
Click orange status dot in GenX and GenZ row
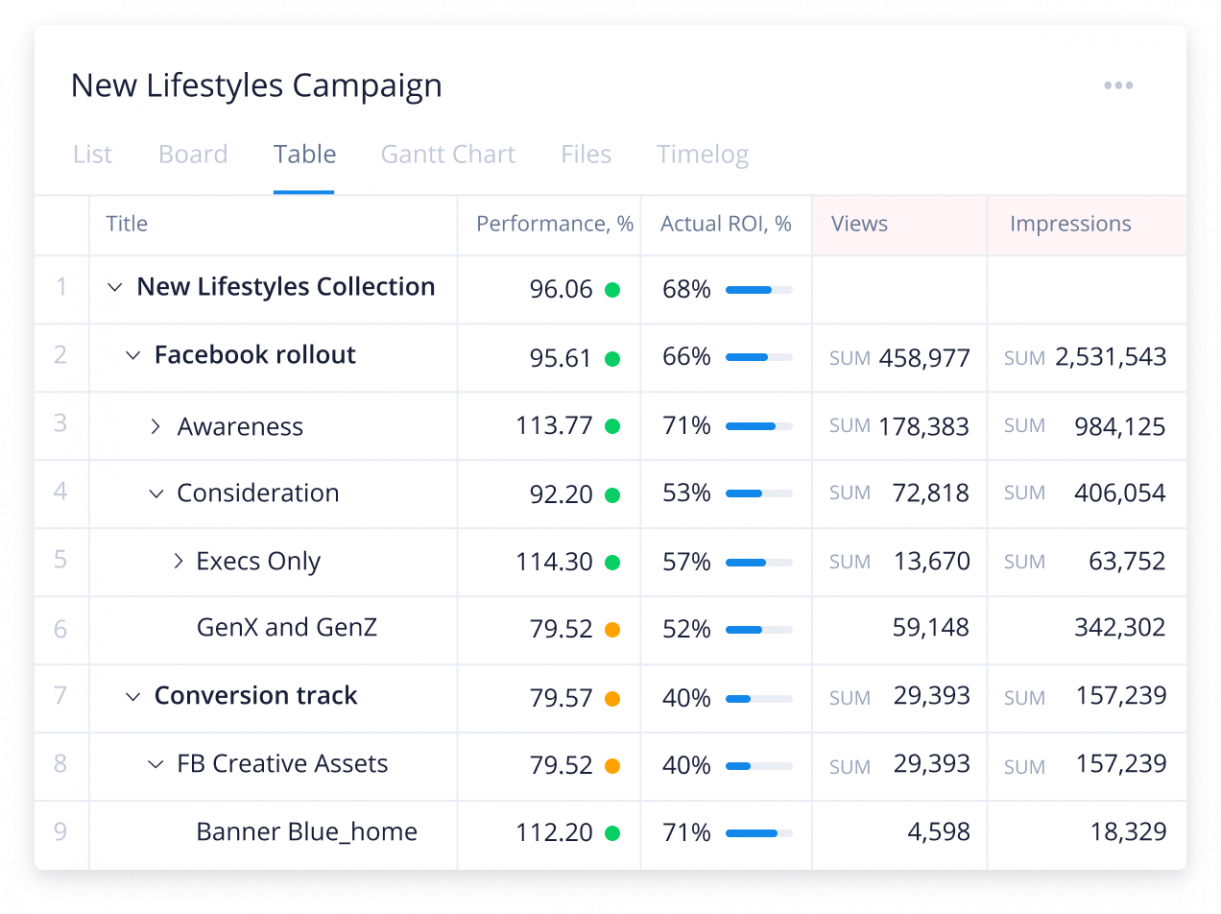pos(612,630)
